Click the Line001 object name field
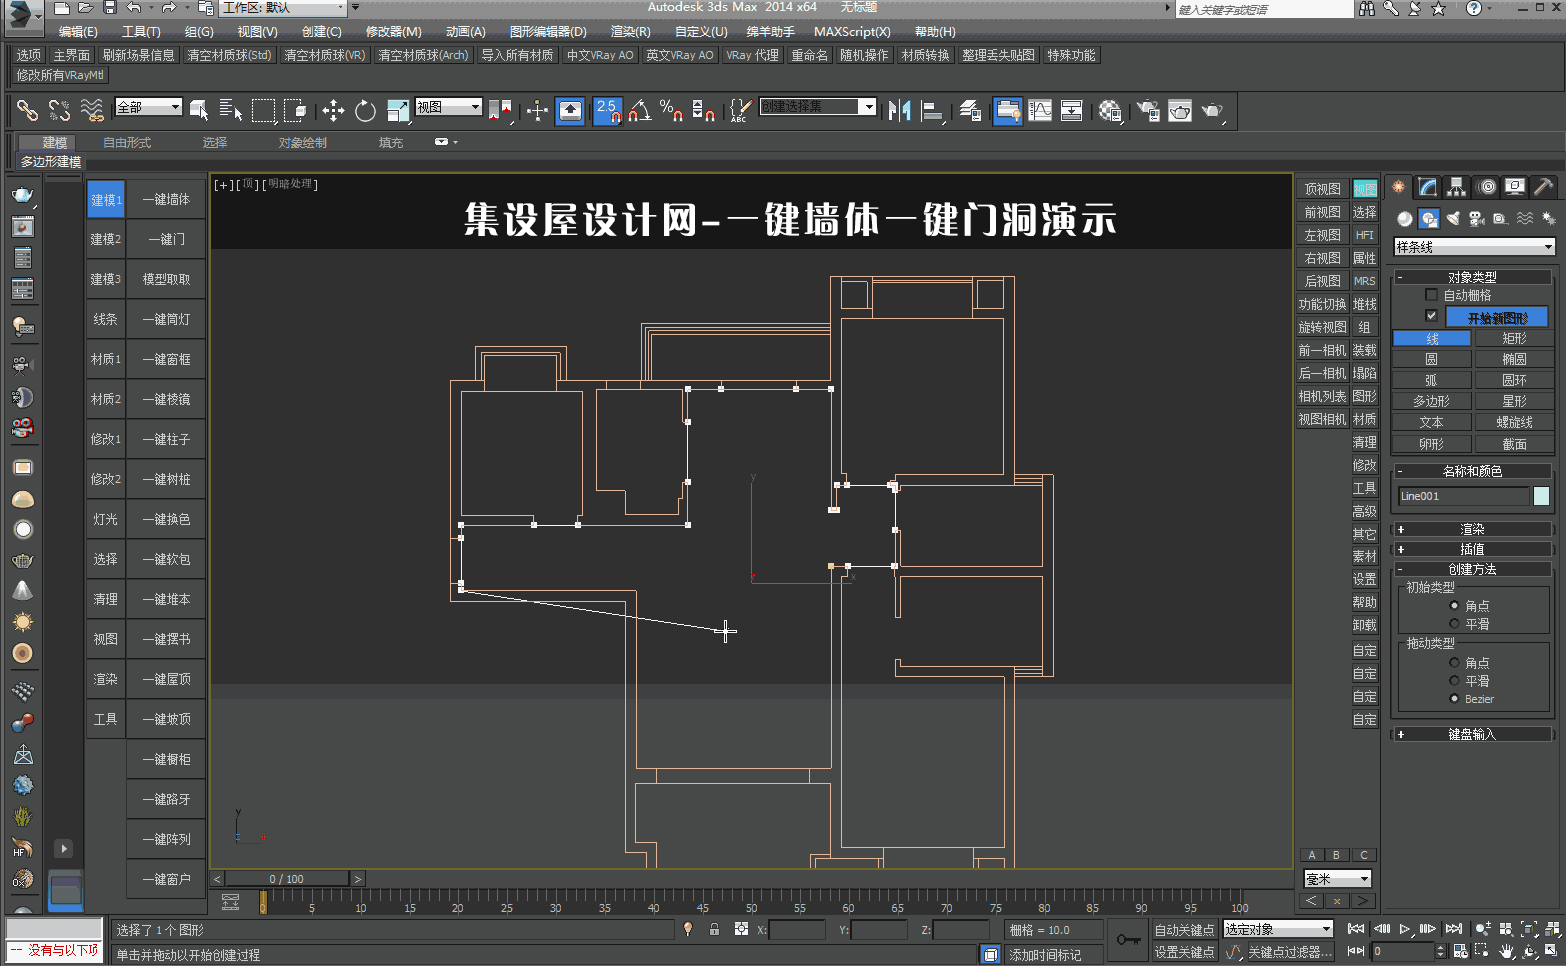The image size is (1566, 966). pos(1464,496)
